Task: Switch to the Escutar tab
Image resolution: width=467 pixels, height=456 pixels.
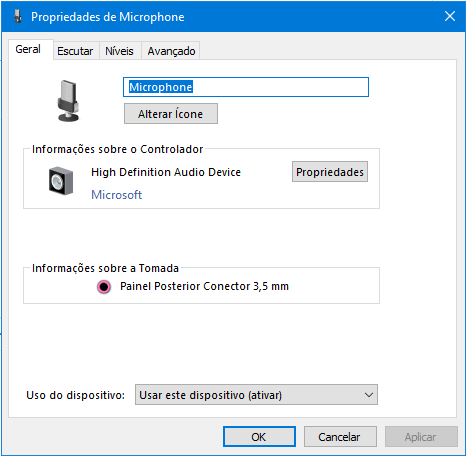Action: (x=75, y=51)
